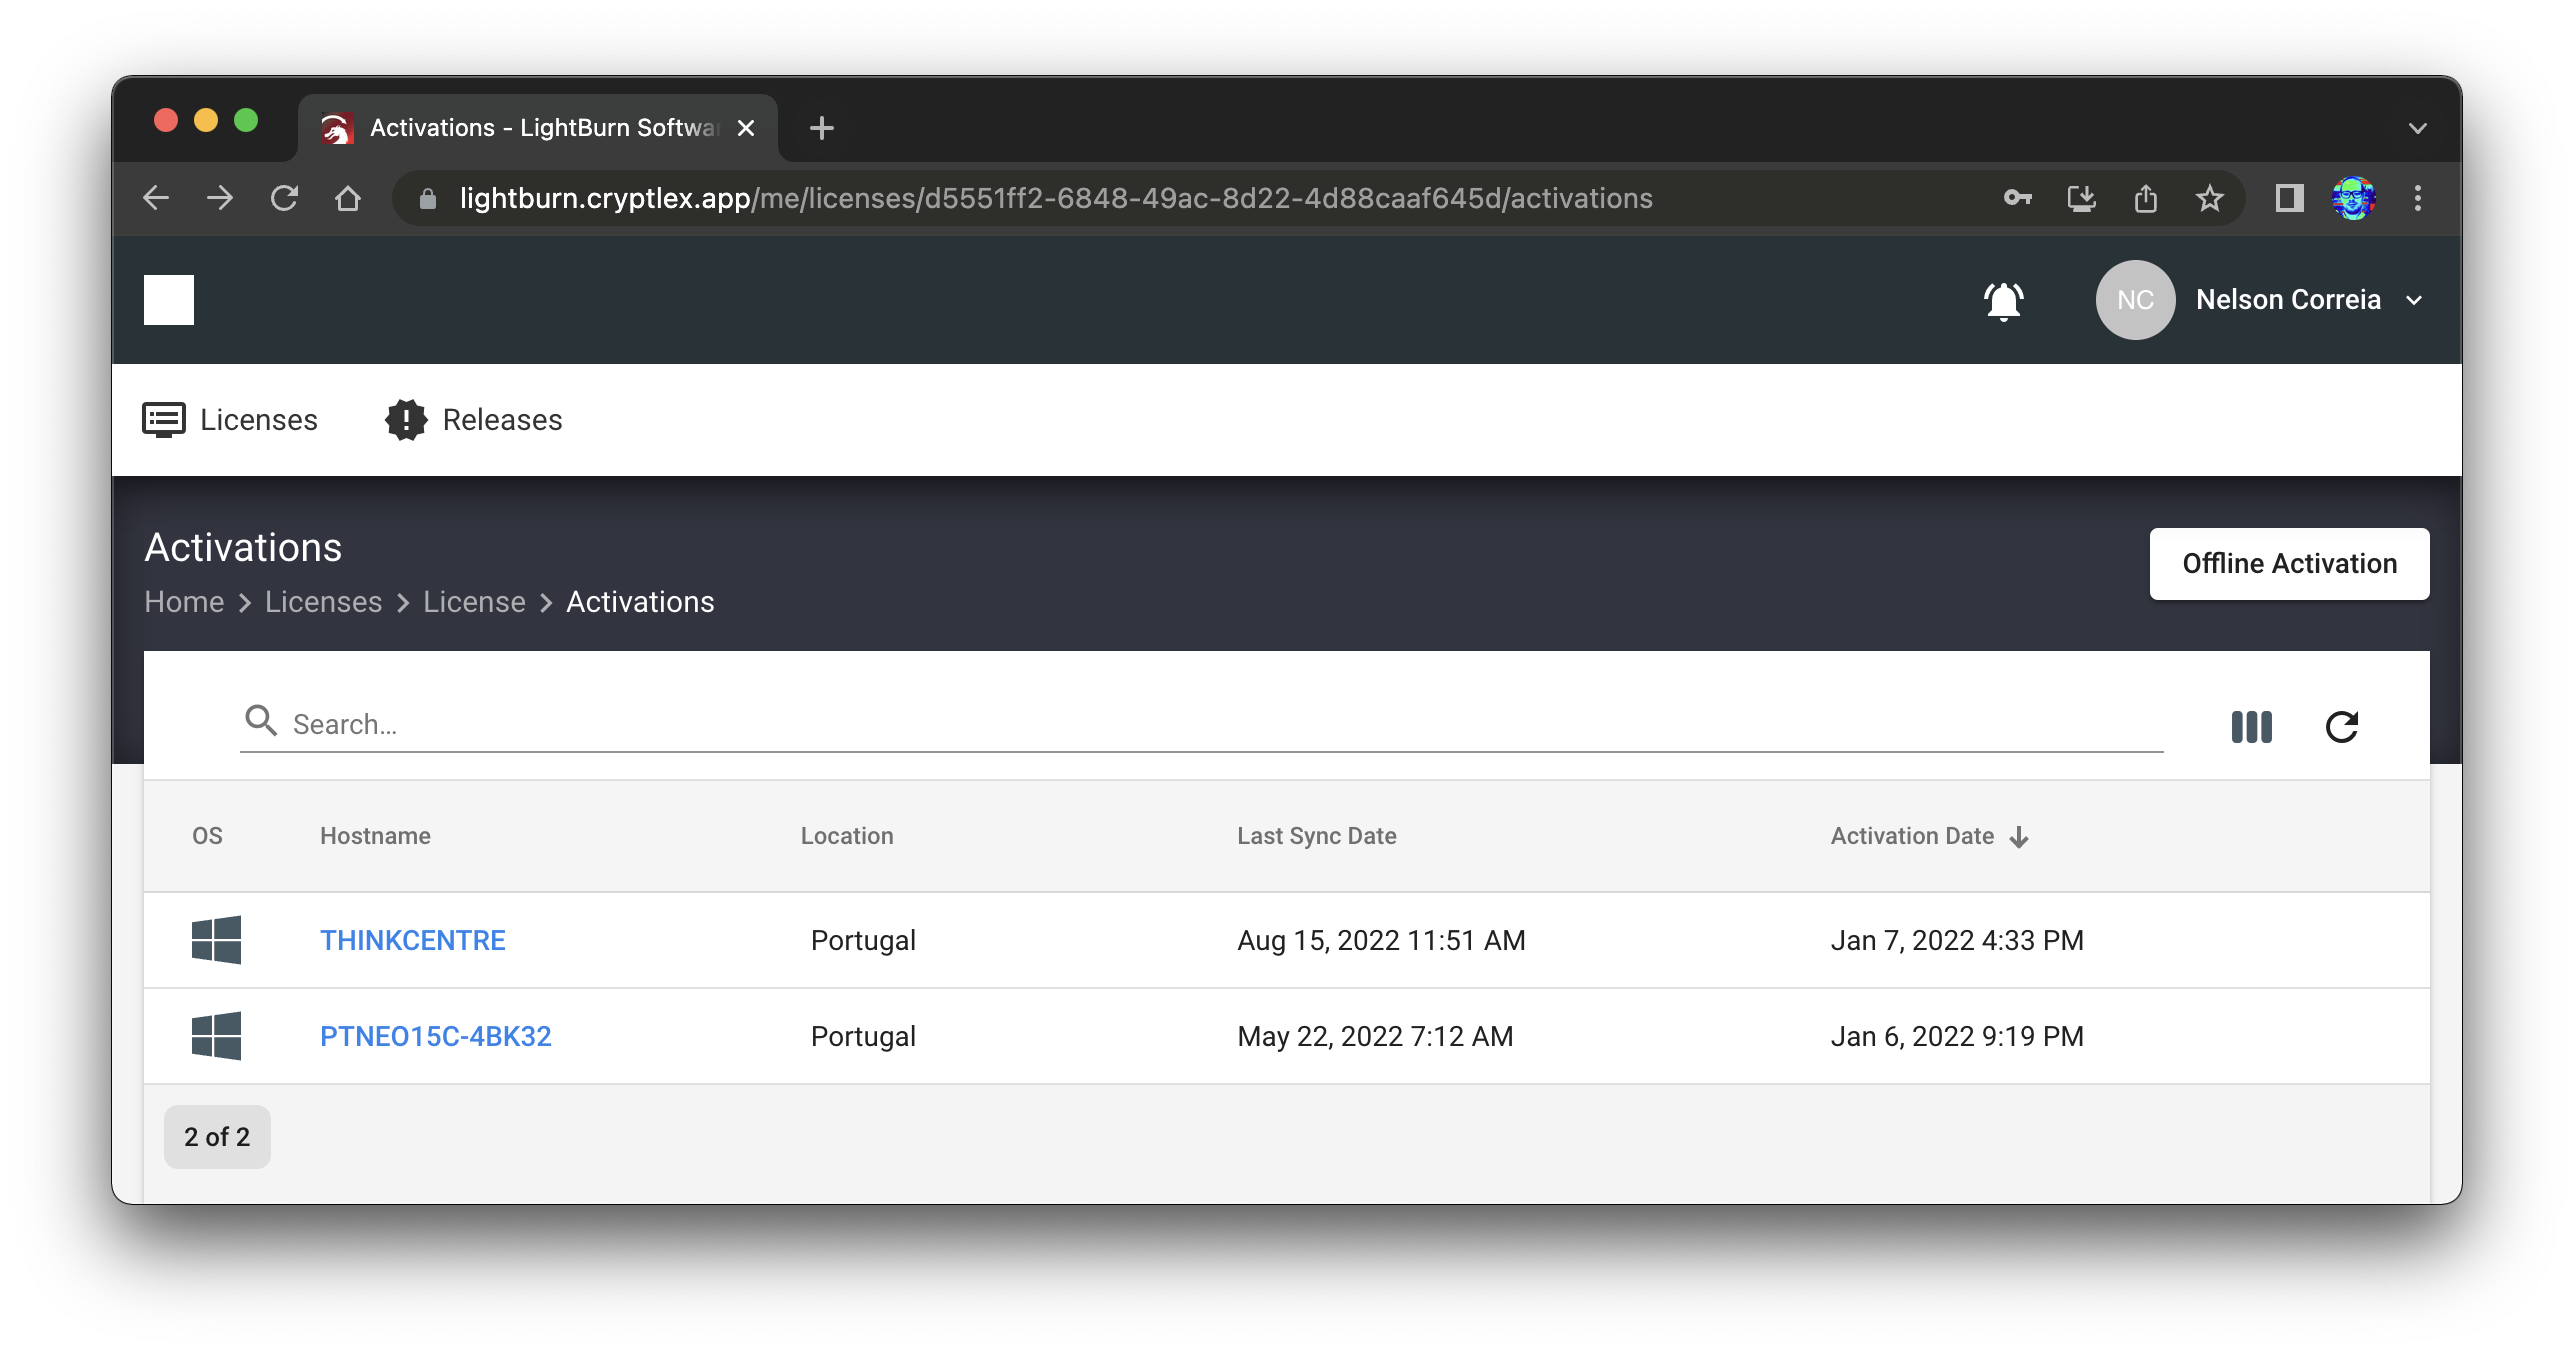Open the browser three-dot menu
This screenshot has height=1352, width=2574.
(x=2419, y=198)
